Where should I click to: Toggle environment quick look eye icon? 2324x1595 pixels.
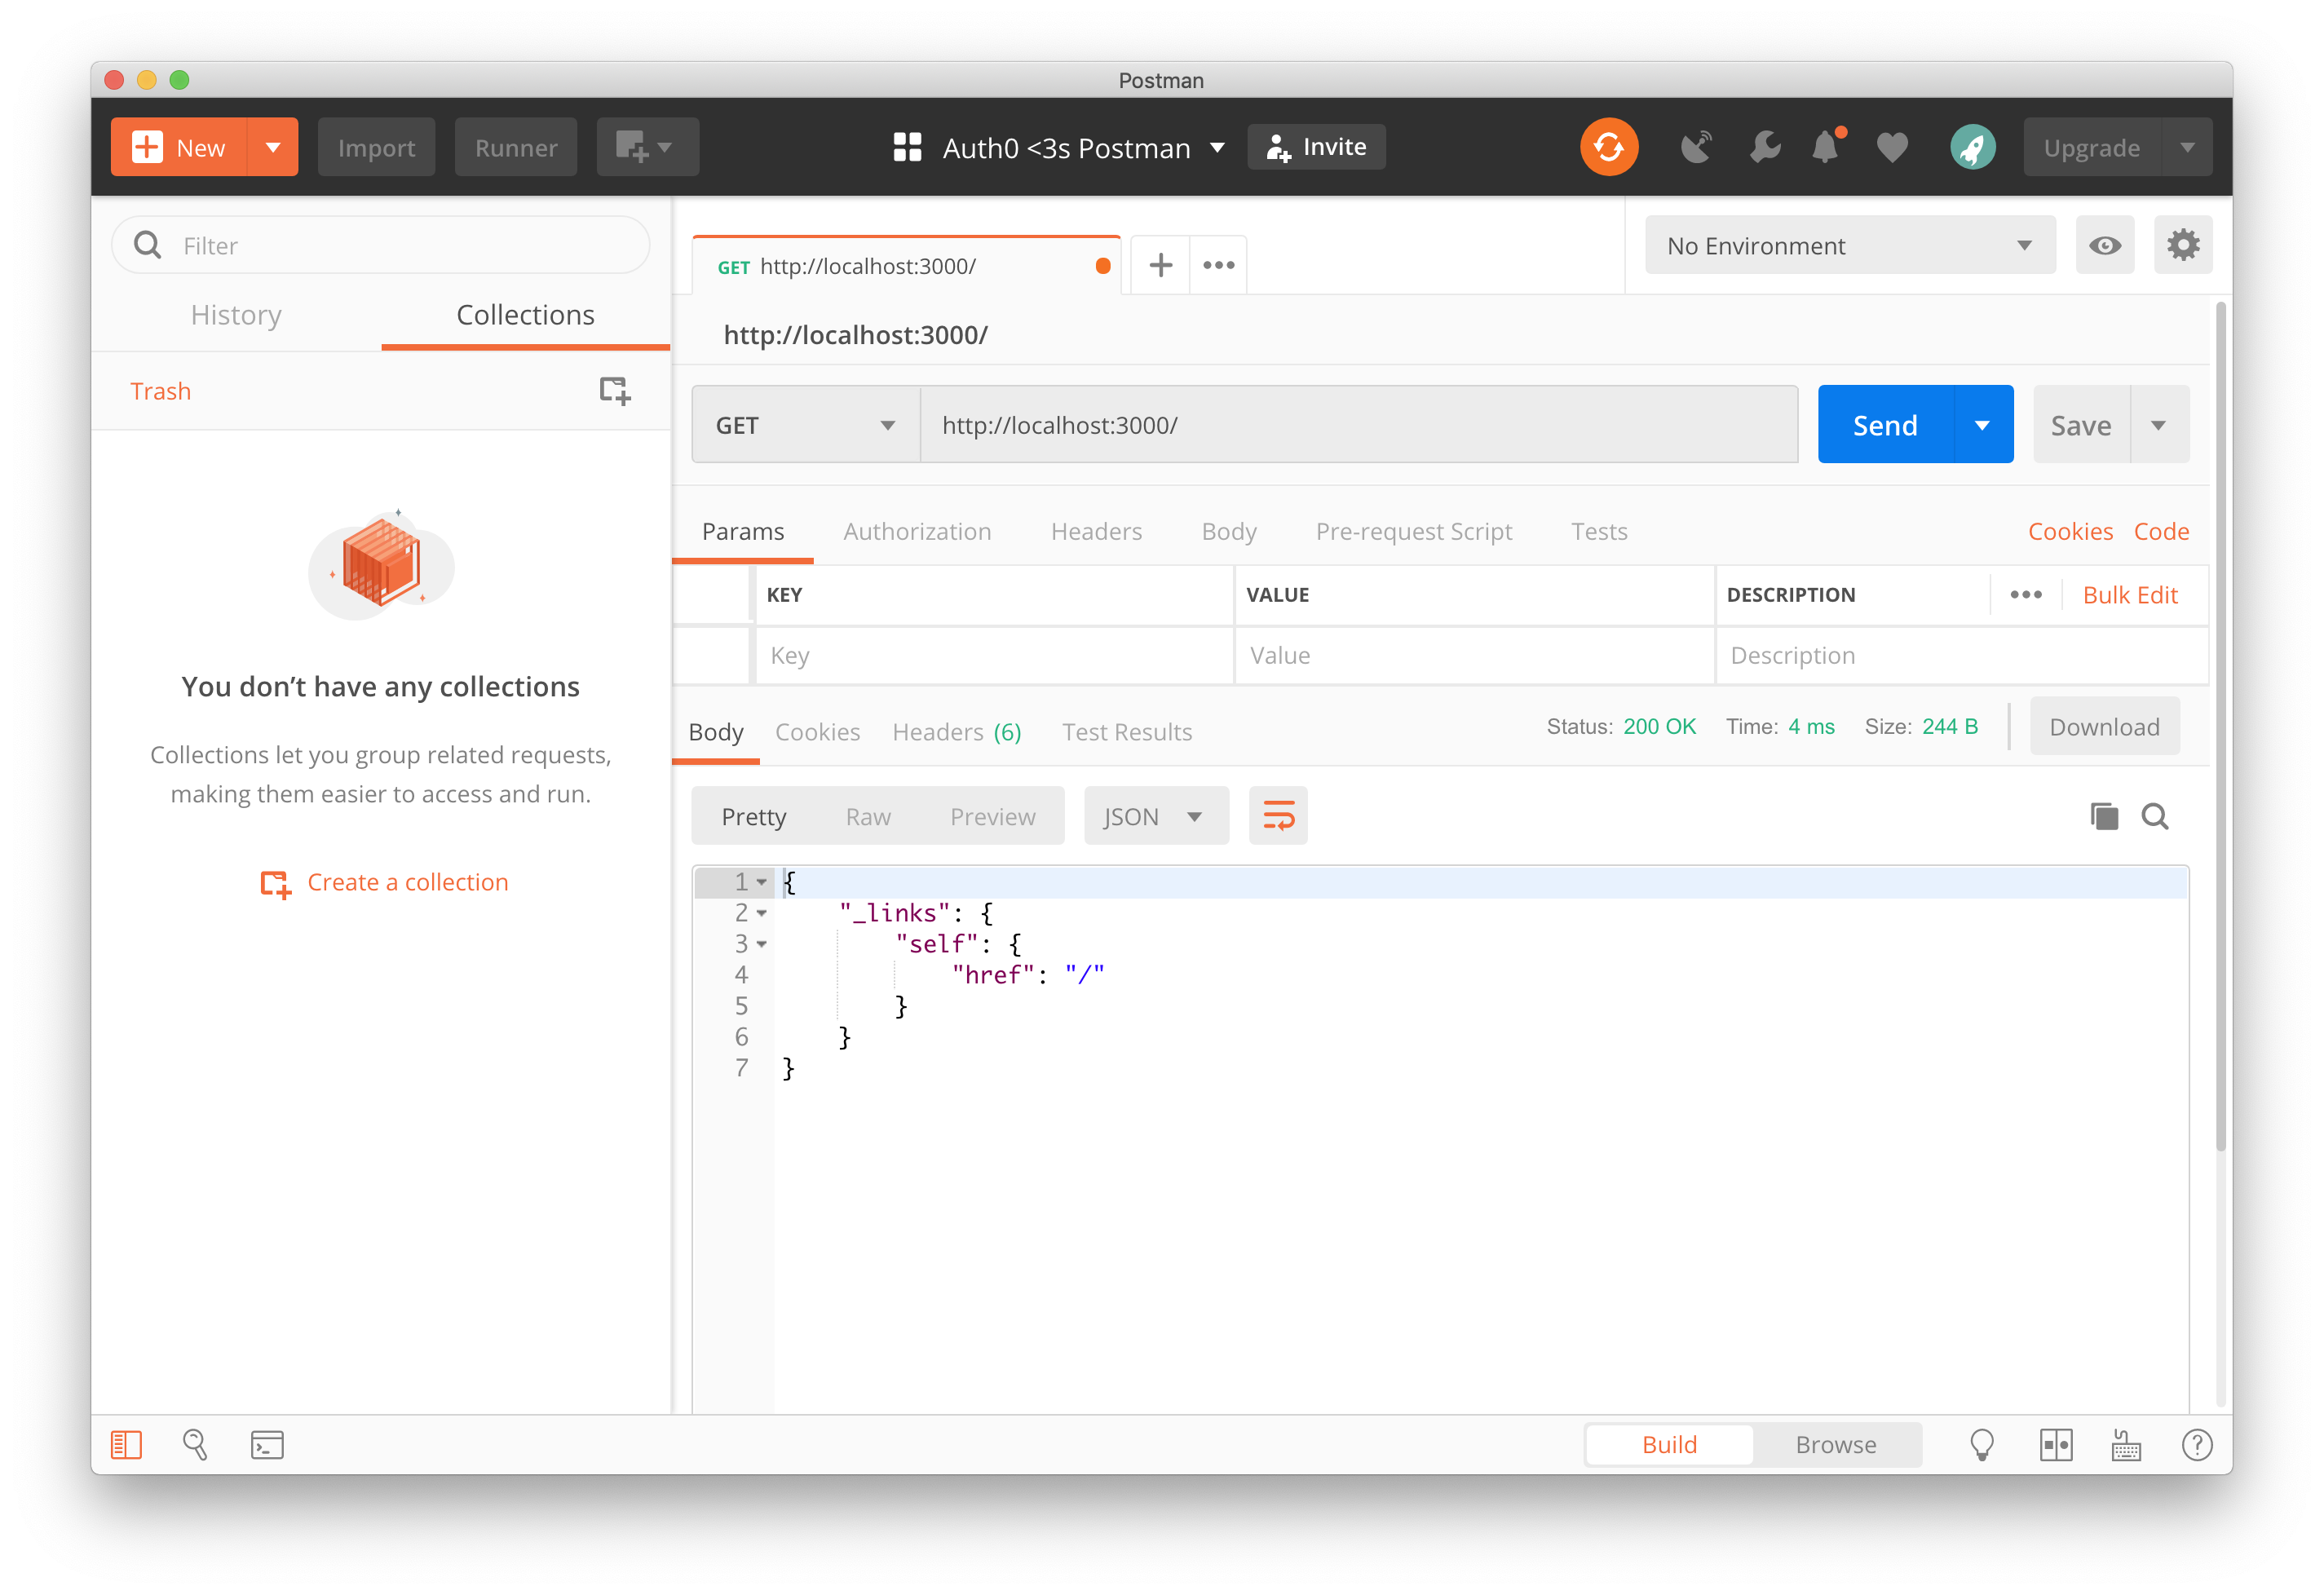2104,245
